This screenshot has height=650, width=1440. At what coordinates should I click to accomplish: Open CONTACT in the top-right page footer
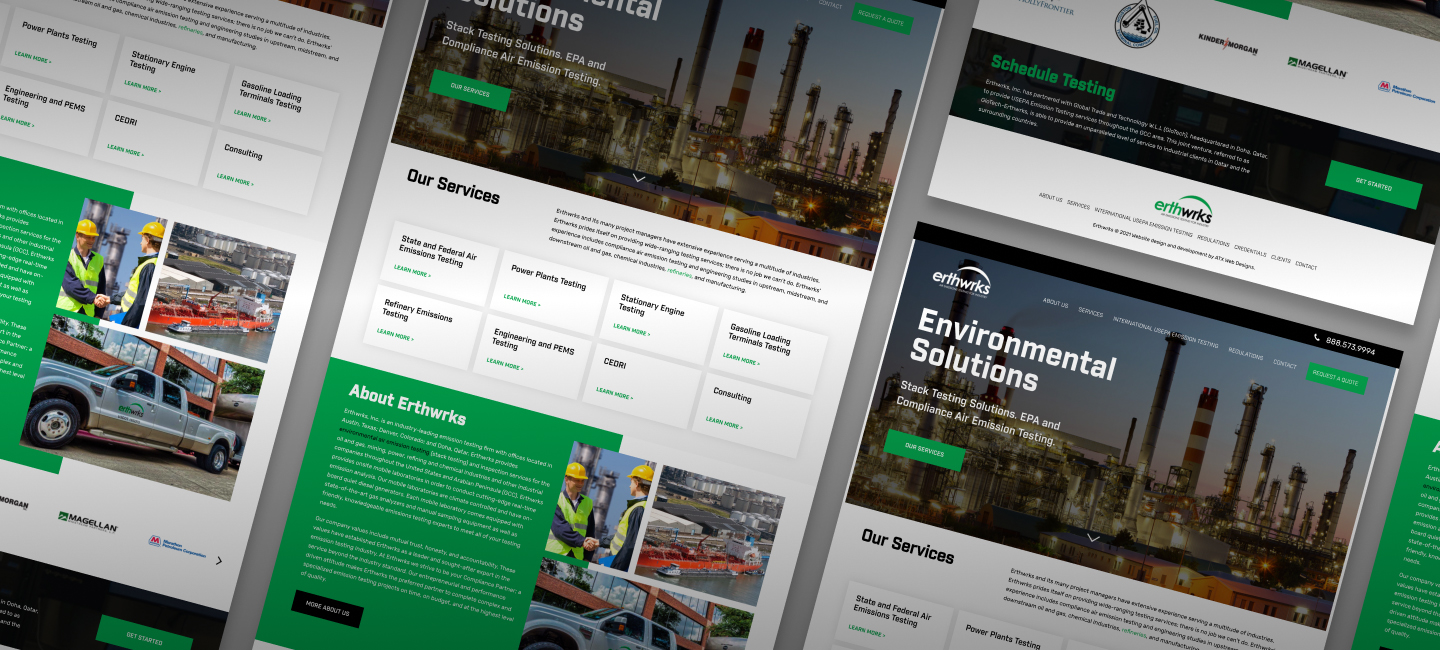pyautogui.click(x=1306, y=266)
